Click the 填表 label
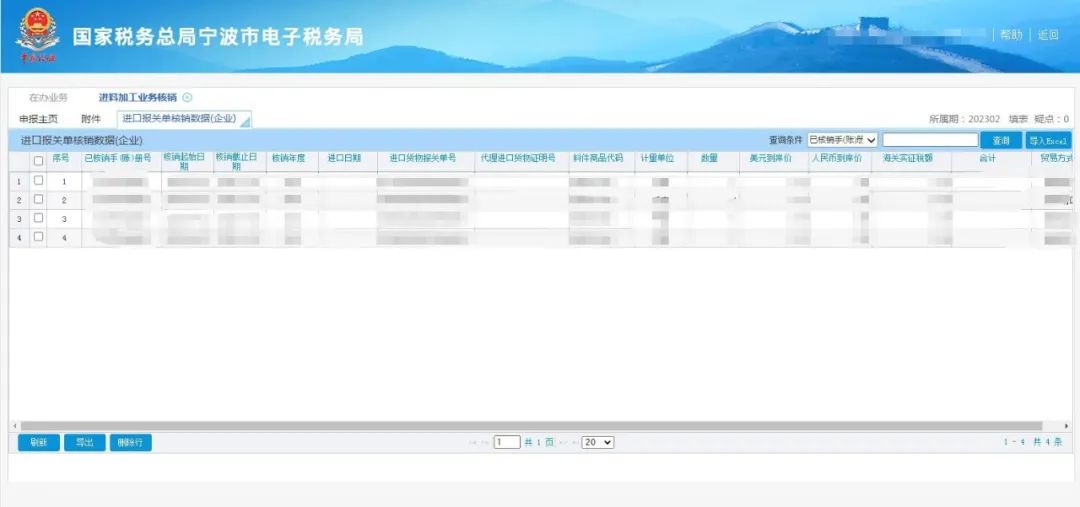The width and height of the screenshot is (1080, 507). (x=1018, y=119)
